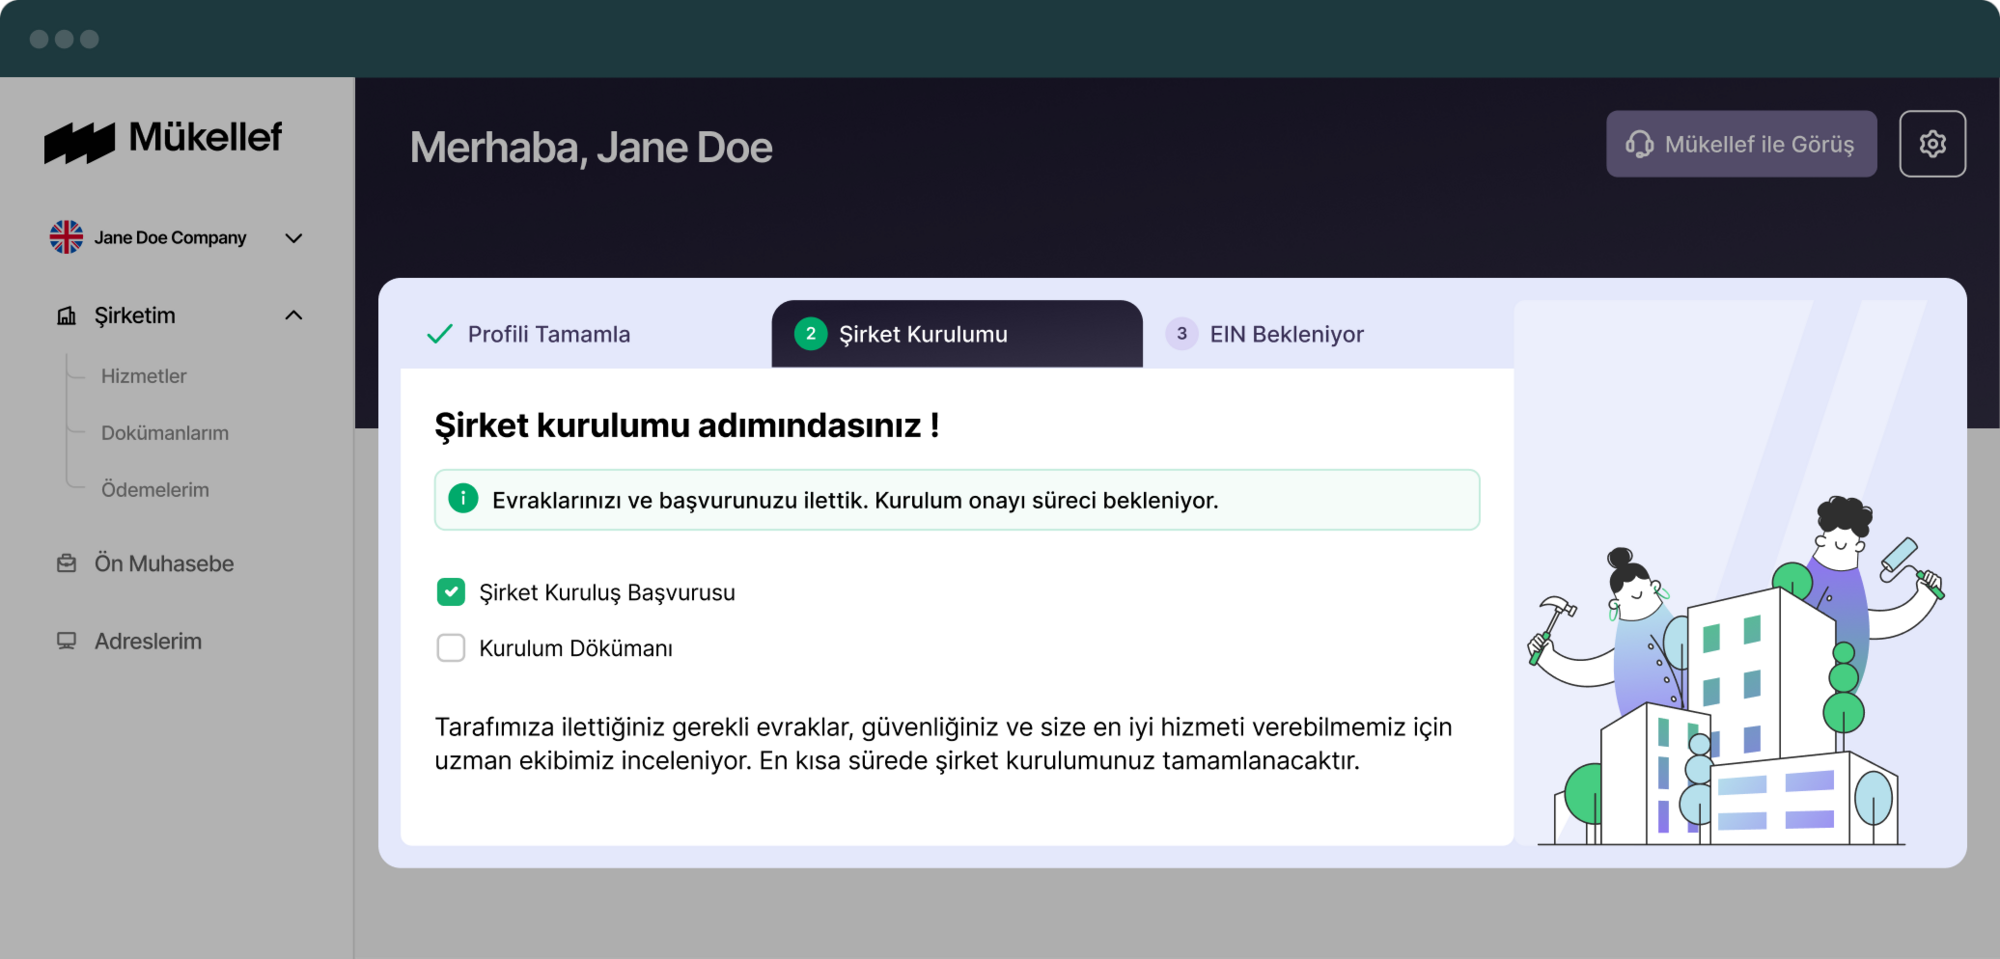The height and width of the screenshot is (959, 2000).
Task: Open Ödemelerim in the sidebar
Action: coord(155,490)
